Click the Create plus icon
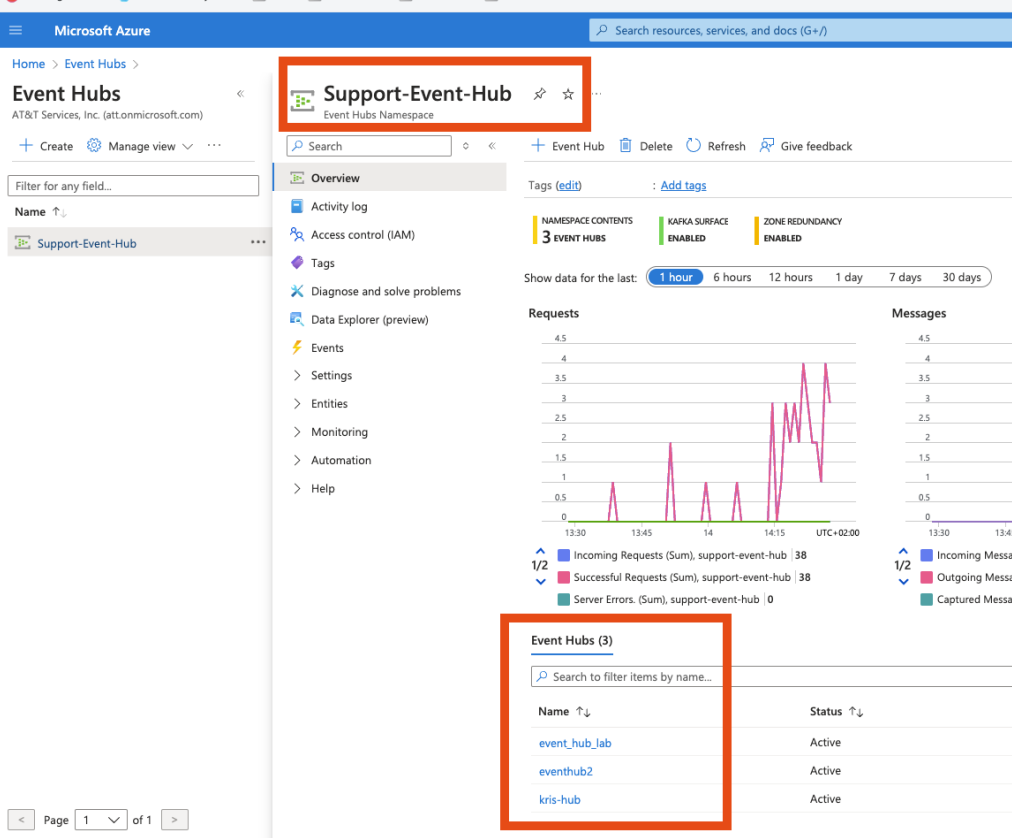The width and height of the screenshot is (1012, 838). click(26, 145)
